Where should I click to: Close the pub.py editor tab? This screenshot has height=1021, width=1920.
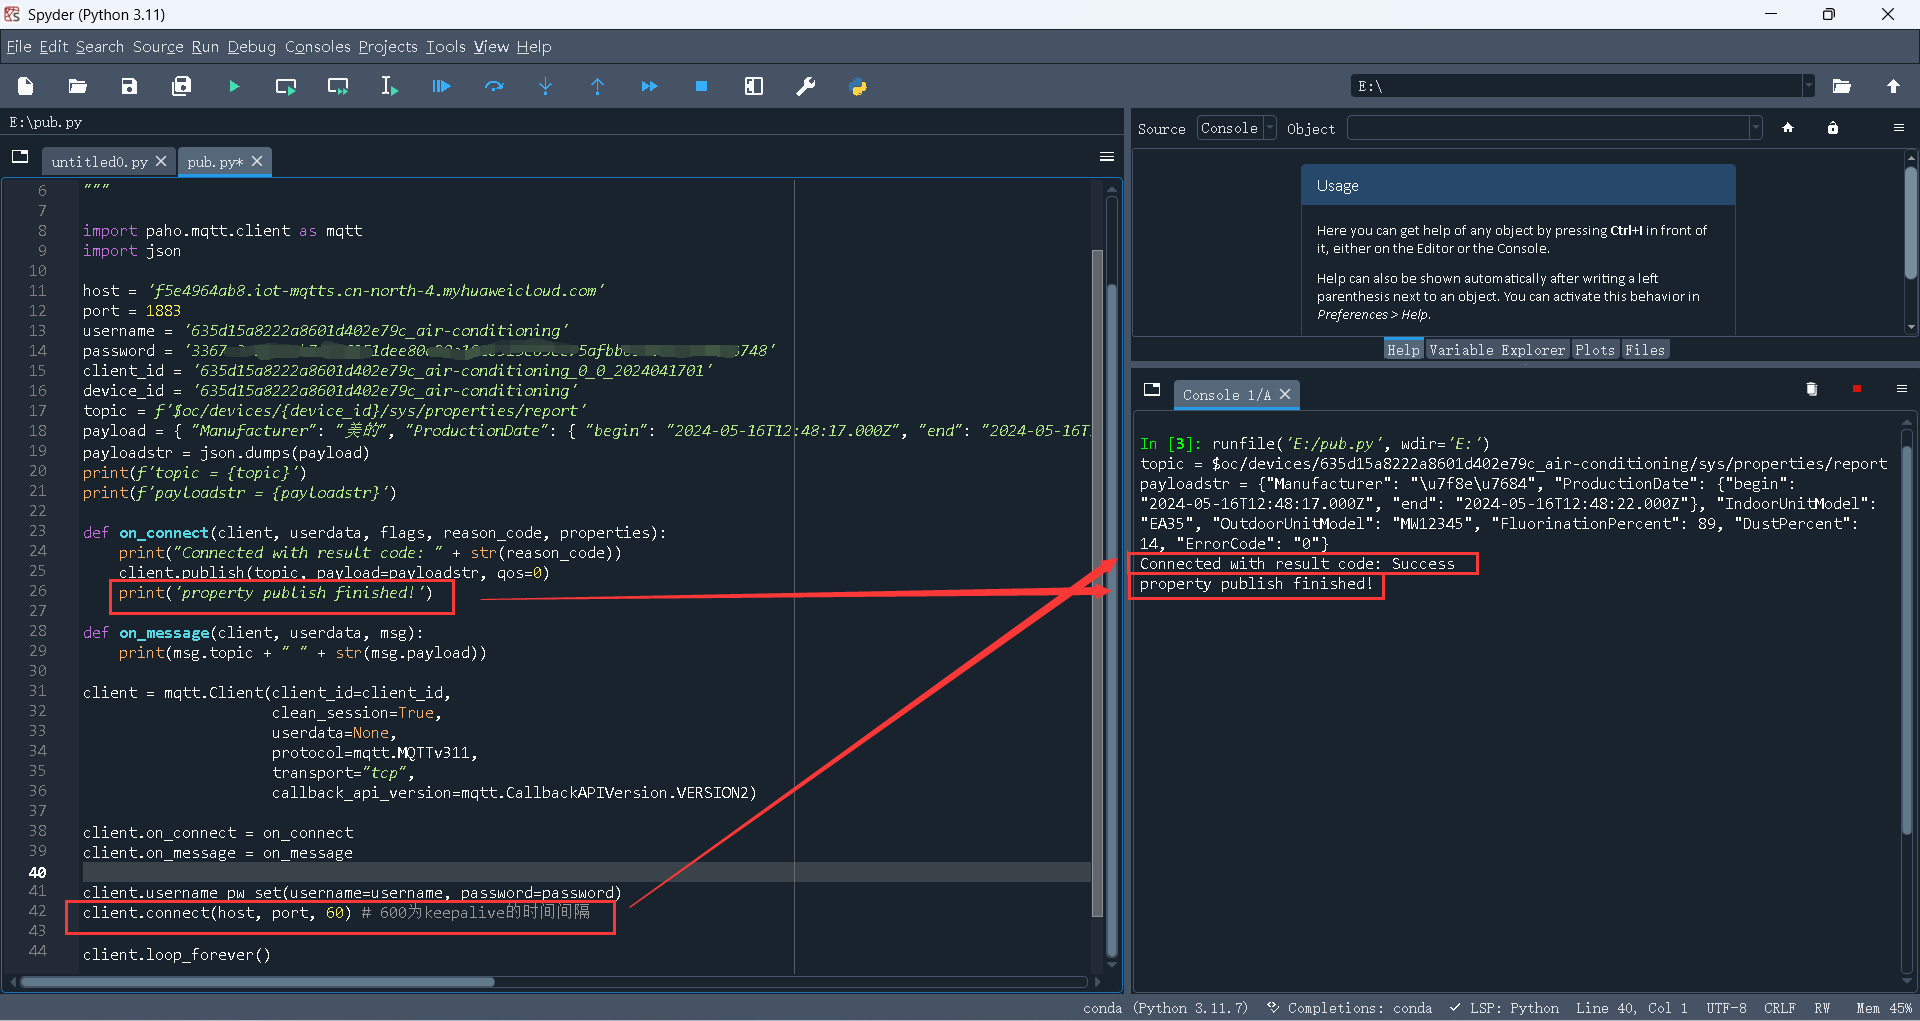257,161
